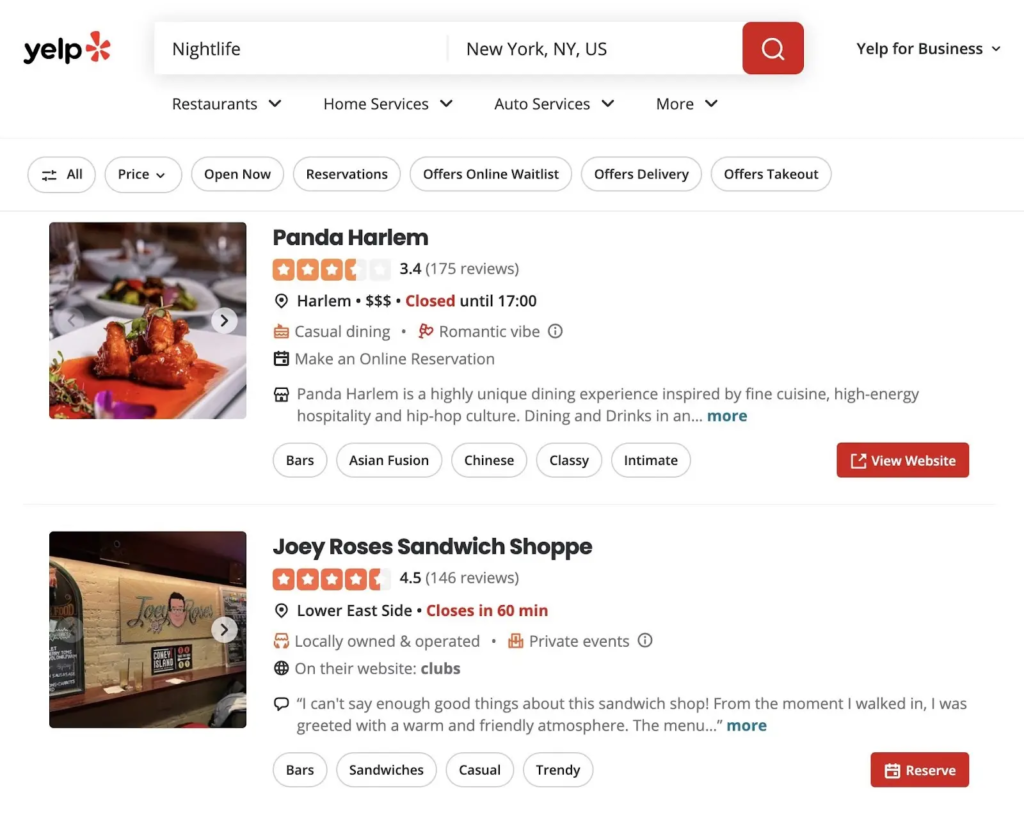Click the View Website button
Screen dimensions: 1024x813
click(903, 460)
